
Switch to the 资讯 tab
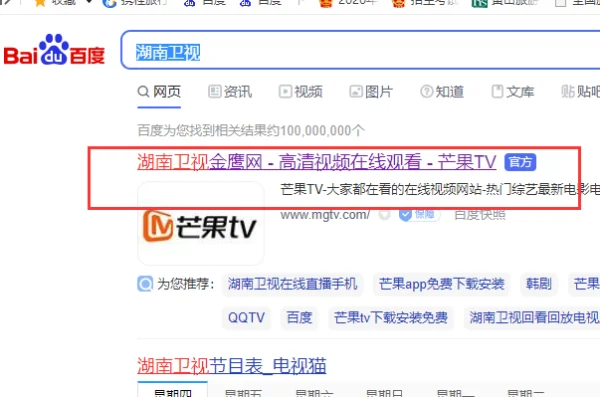[x=230, y=92]
